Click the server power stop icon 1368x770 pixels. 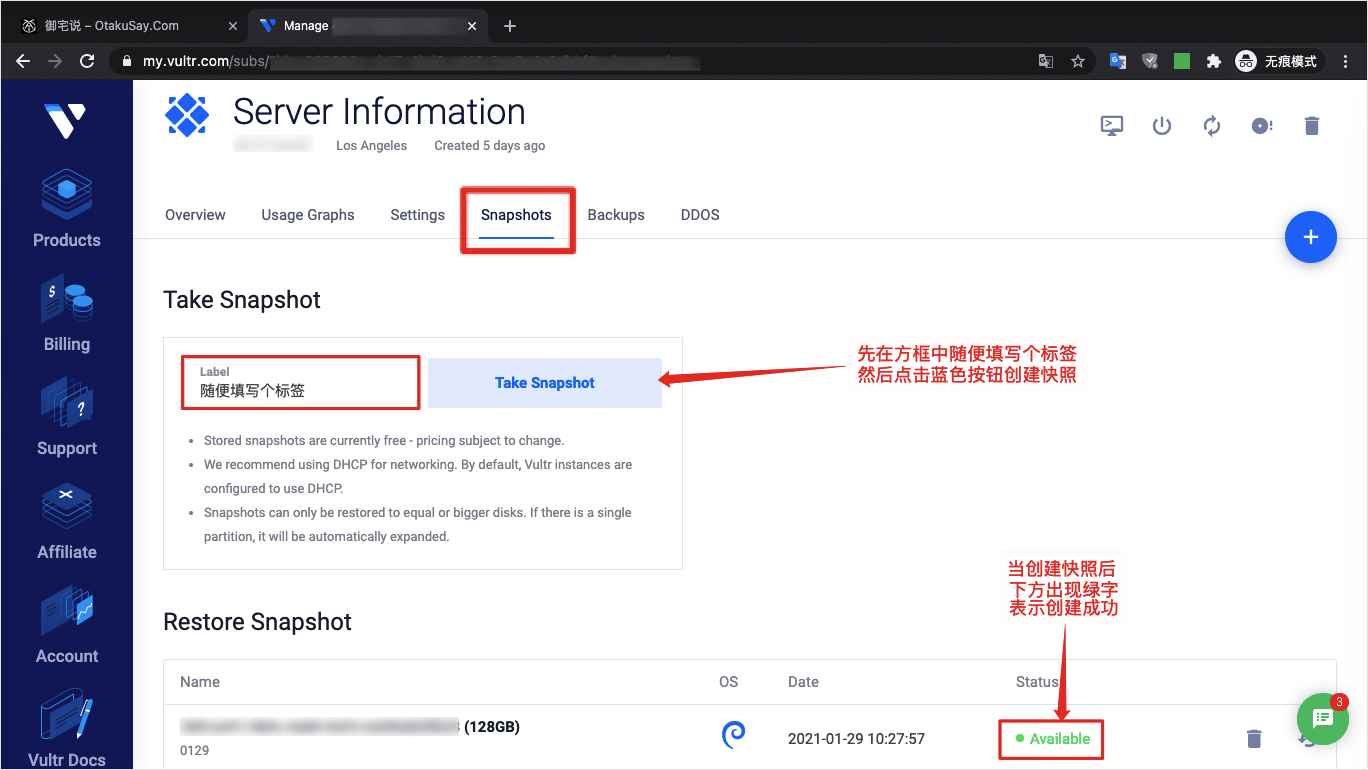click(x=1161, y=126)
